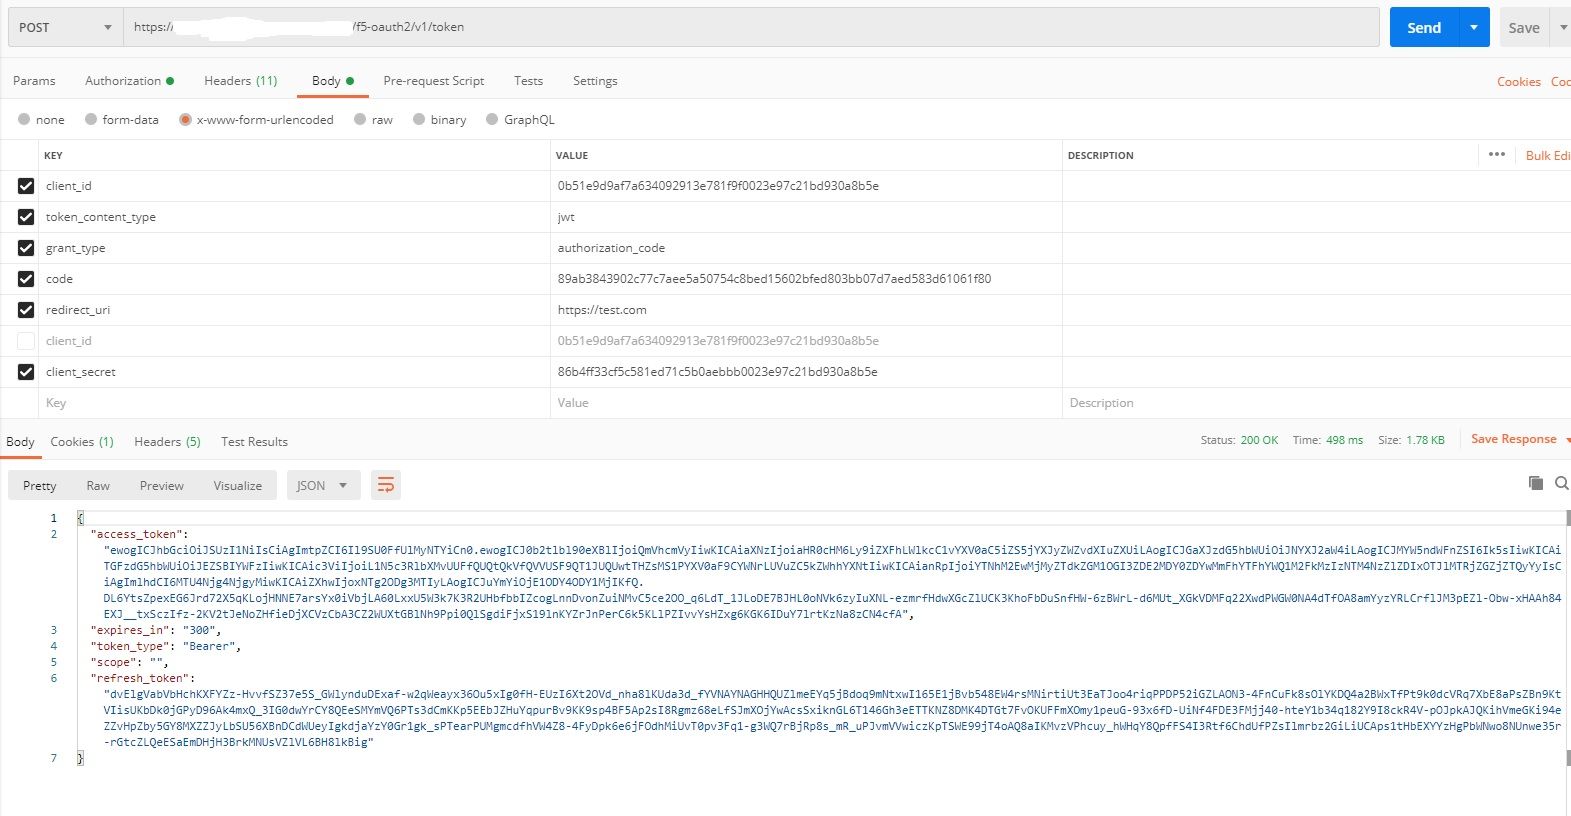The width and height of the screenshot is (1571, 816).
Task: Uncheck the client_secret parameter checkbox
Action: [x=26, y=372]
